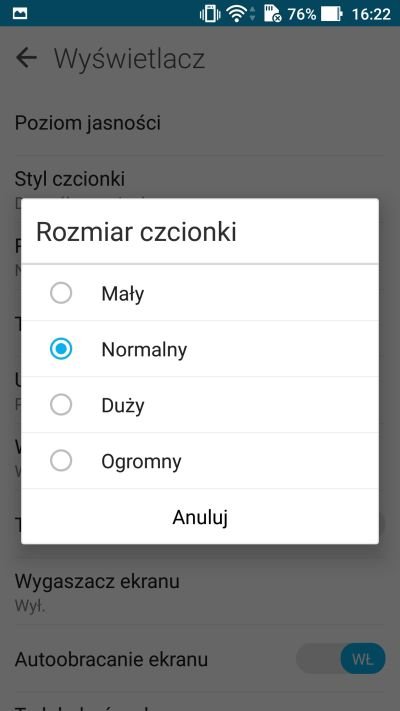Tap the 16:22 clock in status bar

(x=371, y=14)
